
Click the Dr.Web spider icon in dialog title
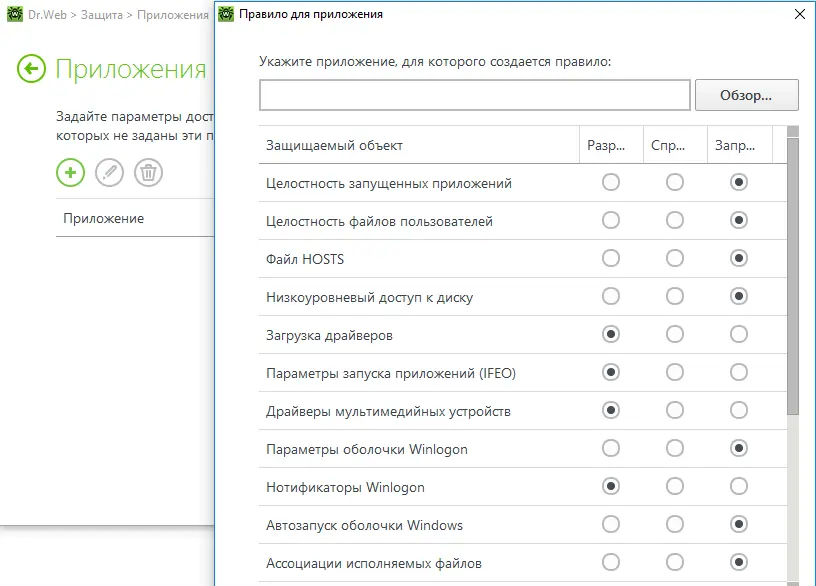[x=226, y=14]
